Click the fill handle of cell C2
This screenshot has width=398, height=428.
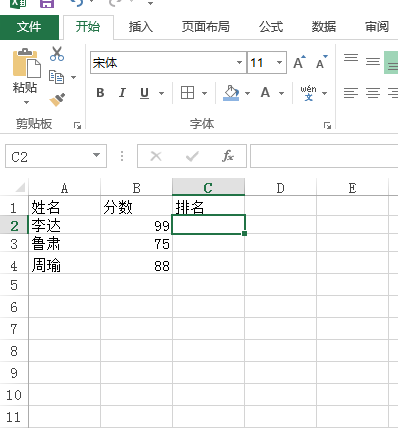[245, 233]
